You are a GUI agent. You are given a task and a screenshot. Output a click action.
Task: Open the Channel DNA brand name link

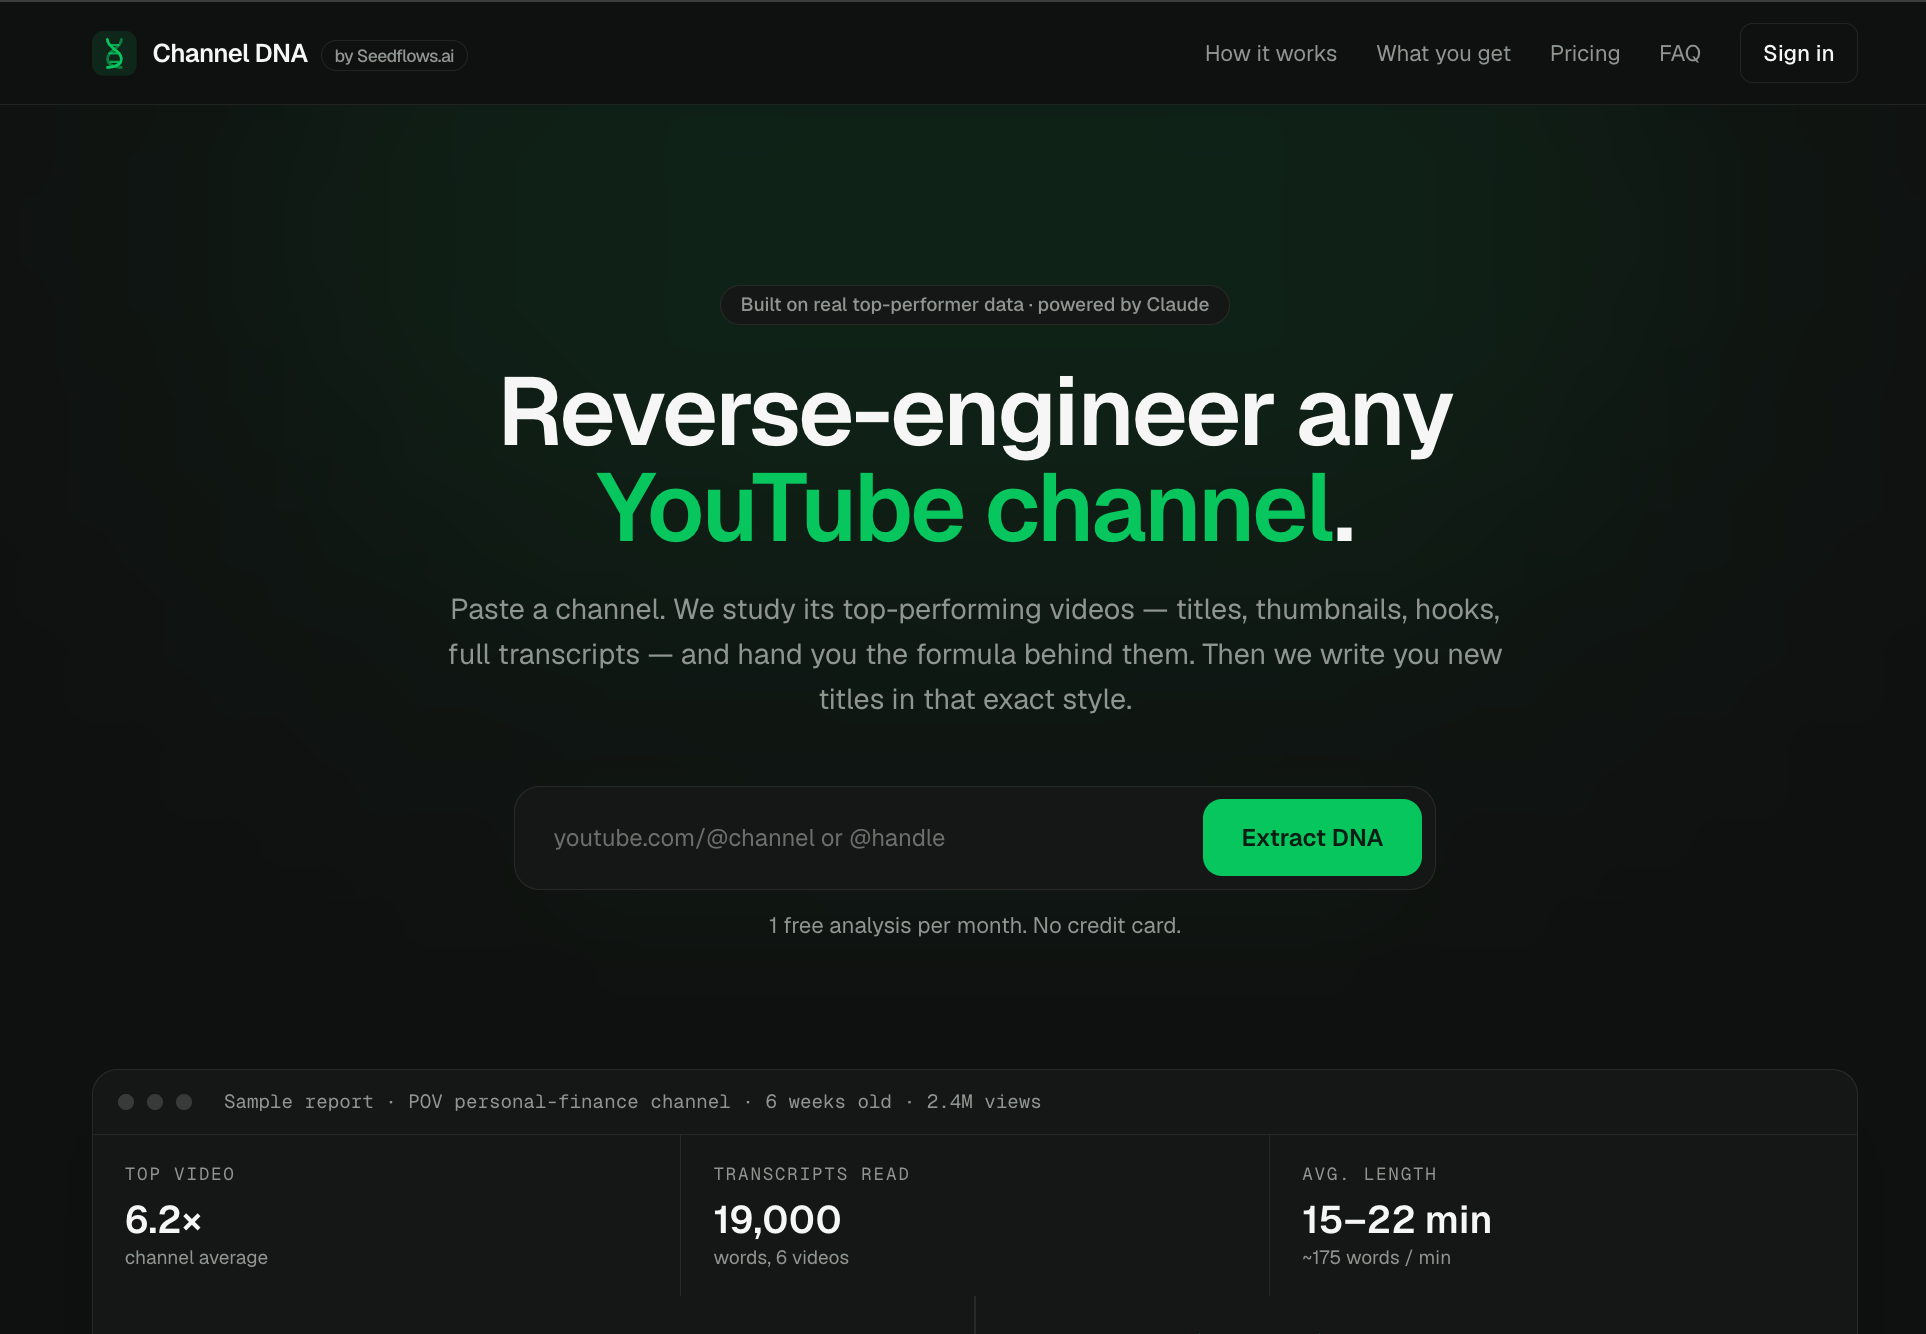[230, 54]
